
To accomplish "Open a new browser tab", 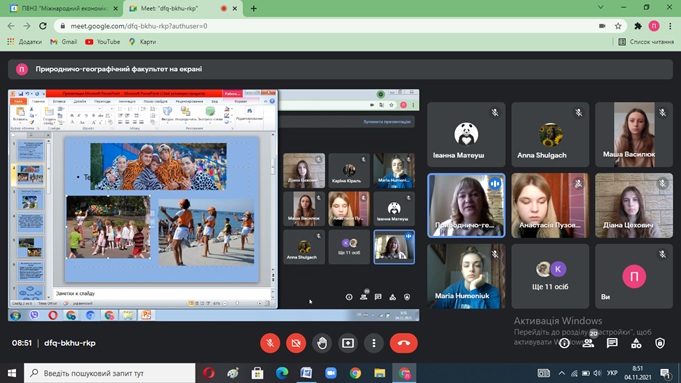I will (x=253, y=8).
